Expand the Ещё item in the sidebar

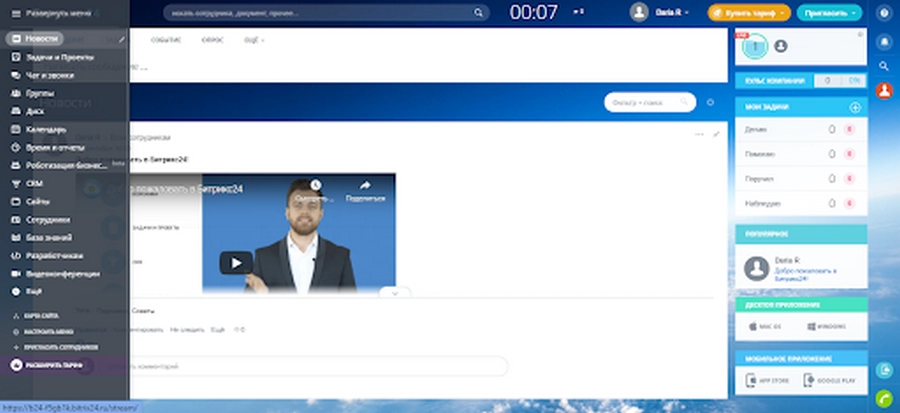coord(33,291)
